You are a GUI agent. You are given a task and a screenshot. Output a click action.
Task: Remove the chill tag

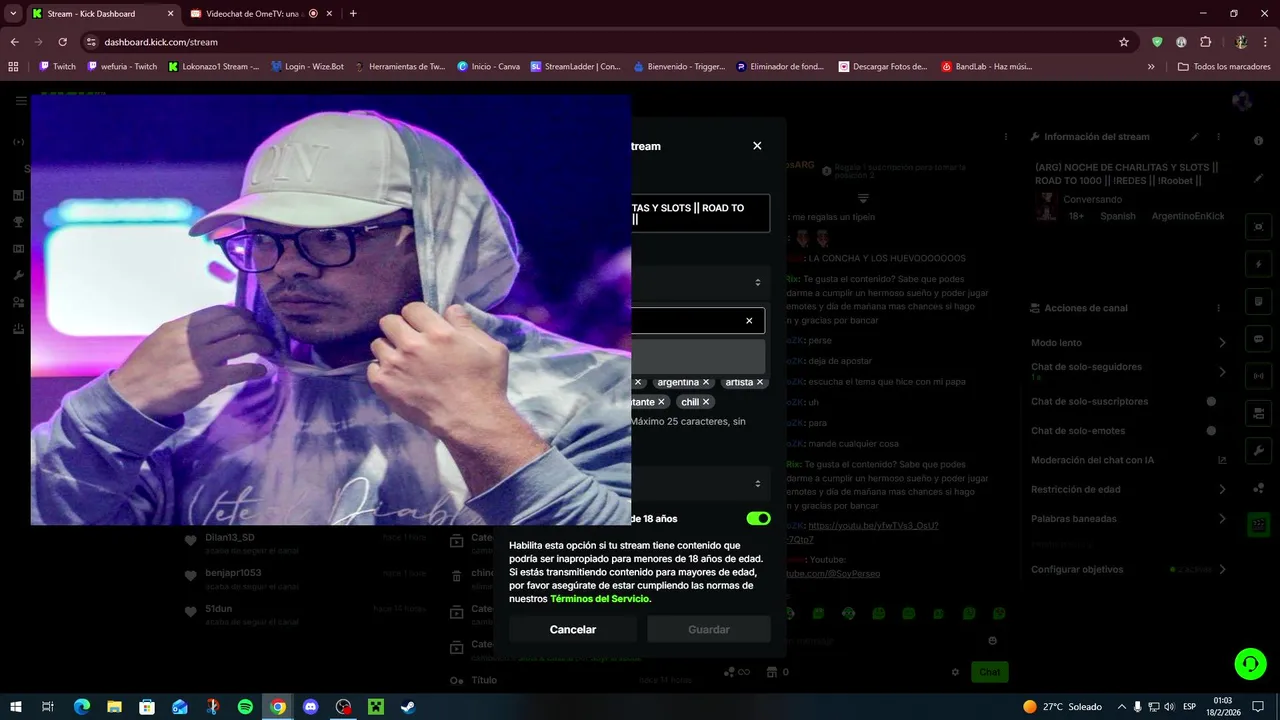pyautogui.click(x=706, y=402)
